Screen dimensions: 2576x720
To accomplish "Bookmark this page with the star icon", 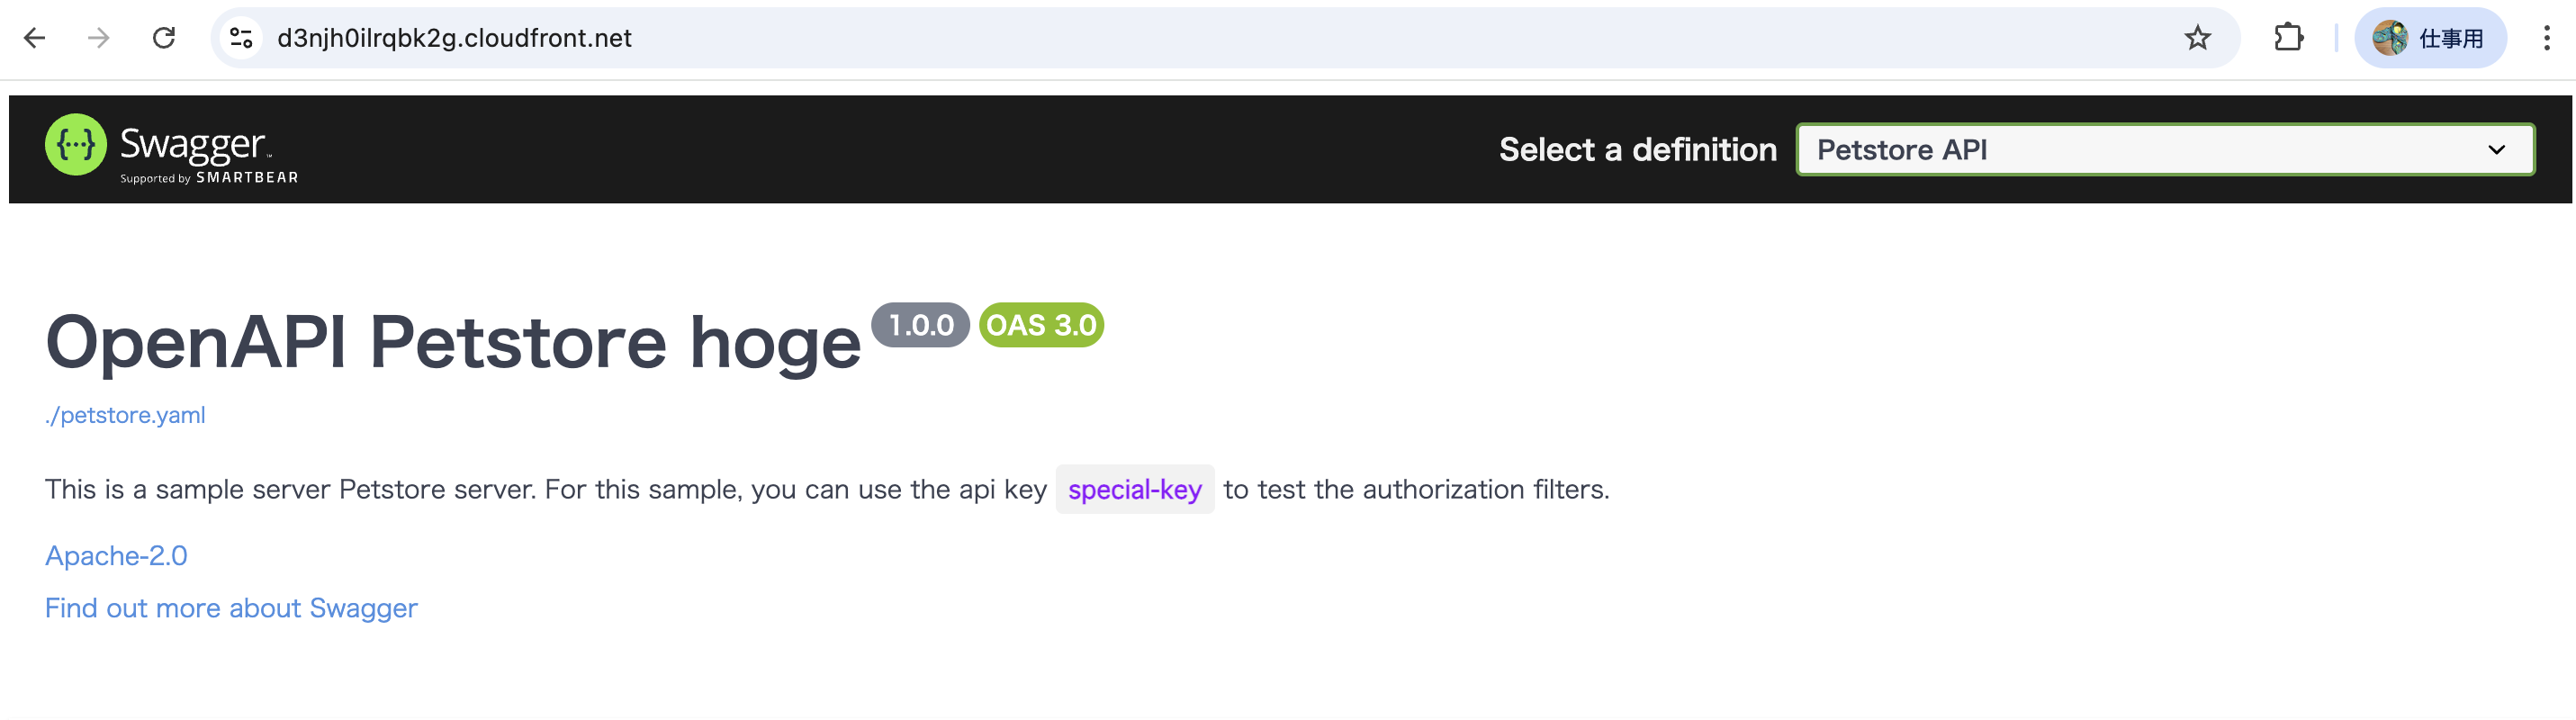I will [2197, 38].
